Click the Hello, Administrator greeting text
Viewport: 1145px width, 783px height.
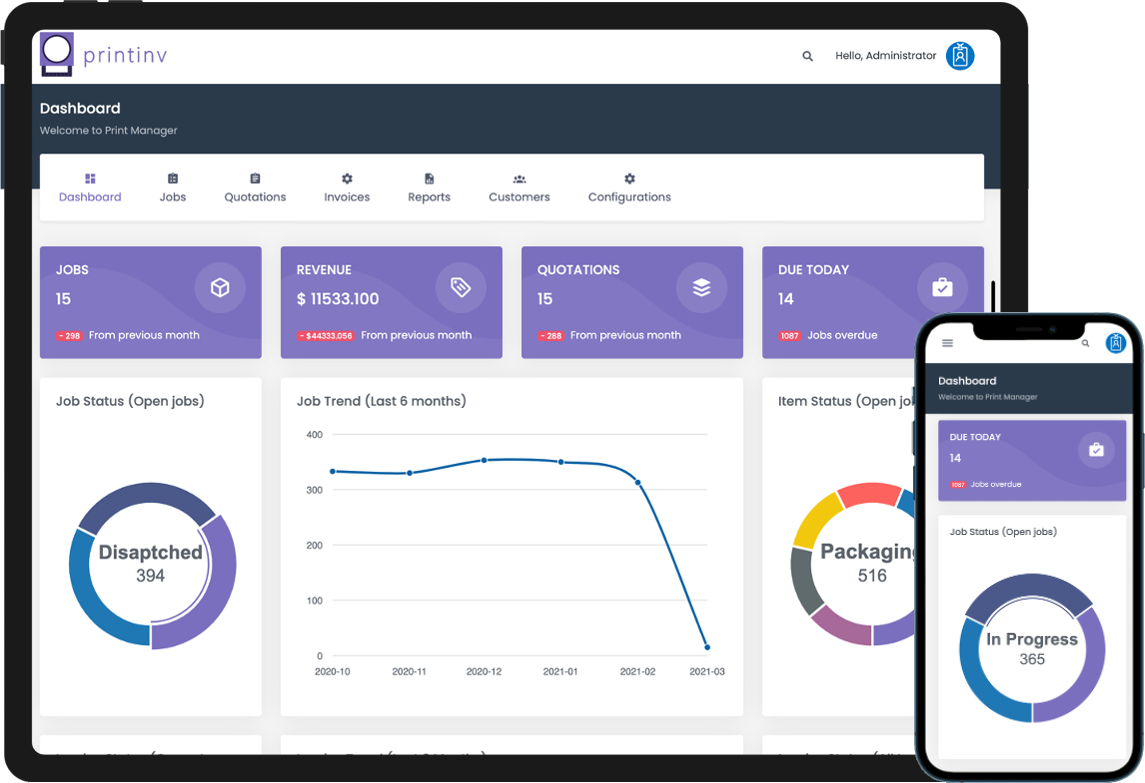click(x=885, y=56)
